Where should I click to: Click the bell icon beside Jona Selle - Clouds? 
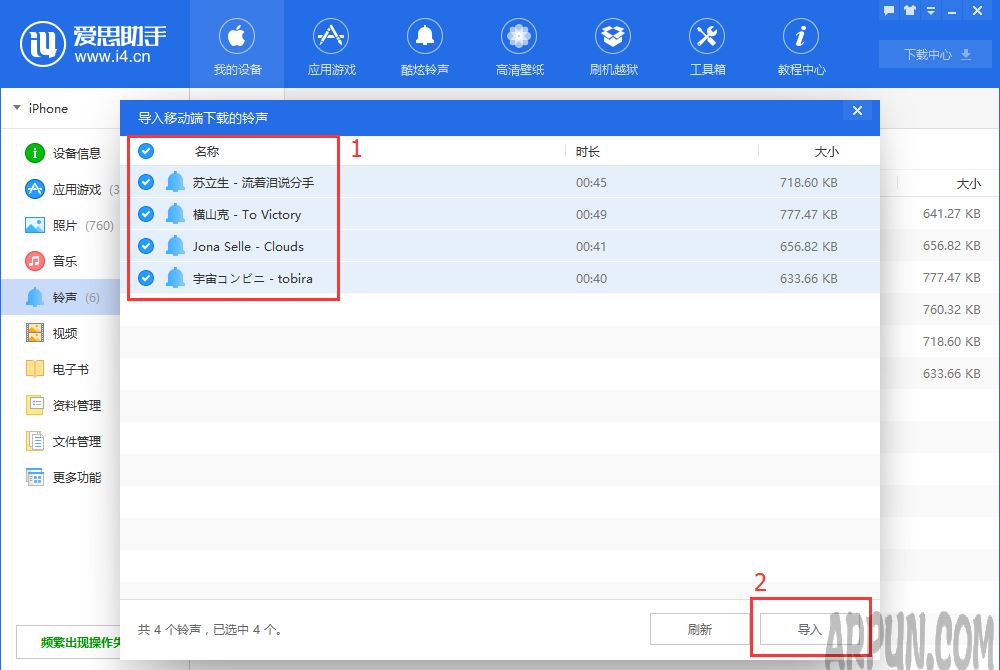coord(176,246)
